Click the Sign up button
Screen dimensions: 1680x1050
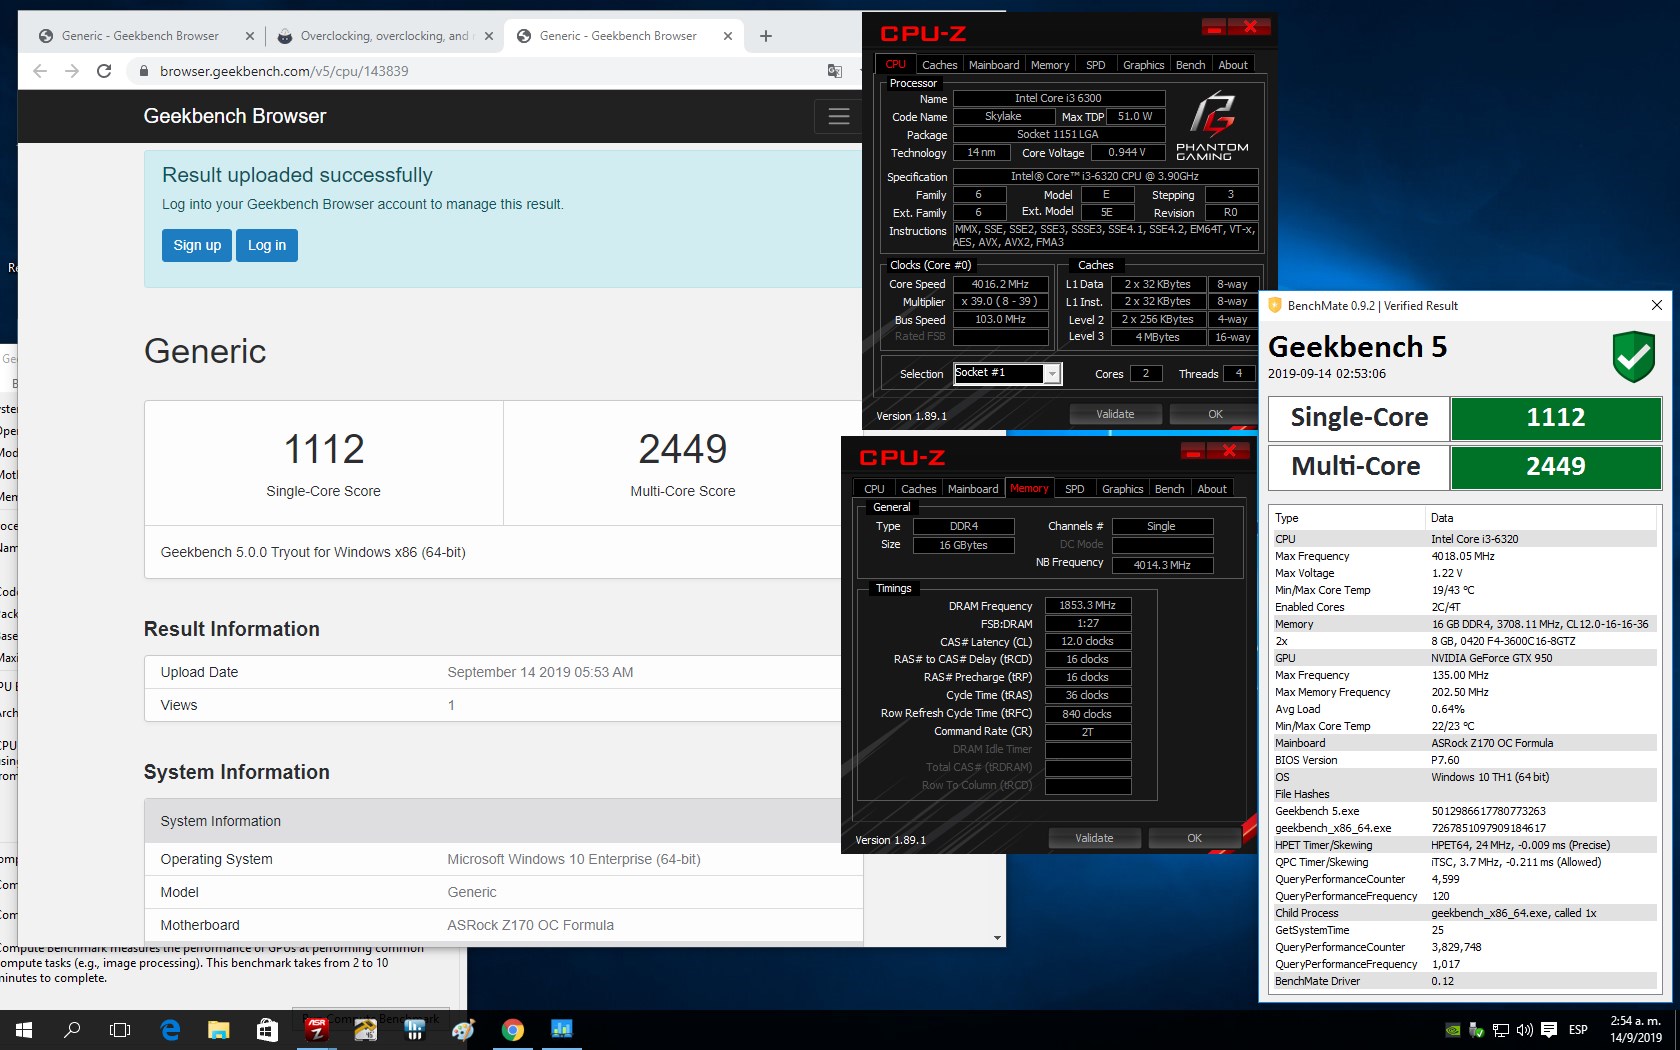pos(197,245)
